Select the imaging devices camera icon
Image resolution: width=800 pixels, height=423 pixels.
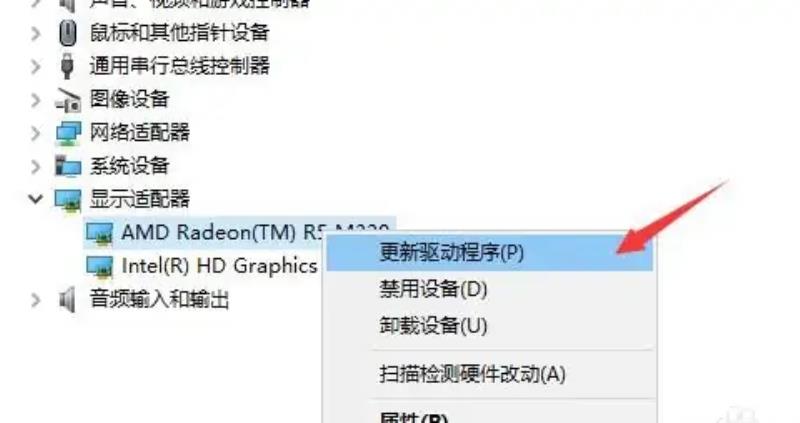coord(68,99)
